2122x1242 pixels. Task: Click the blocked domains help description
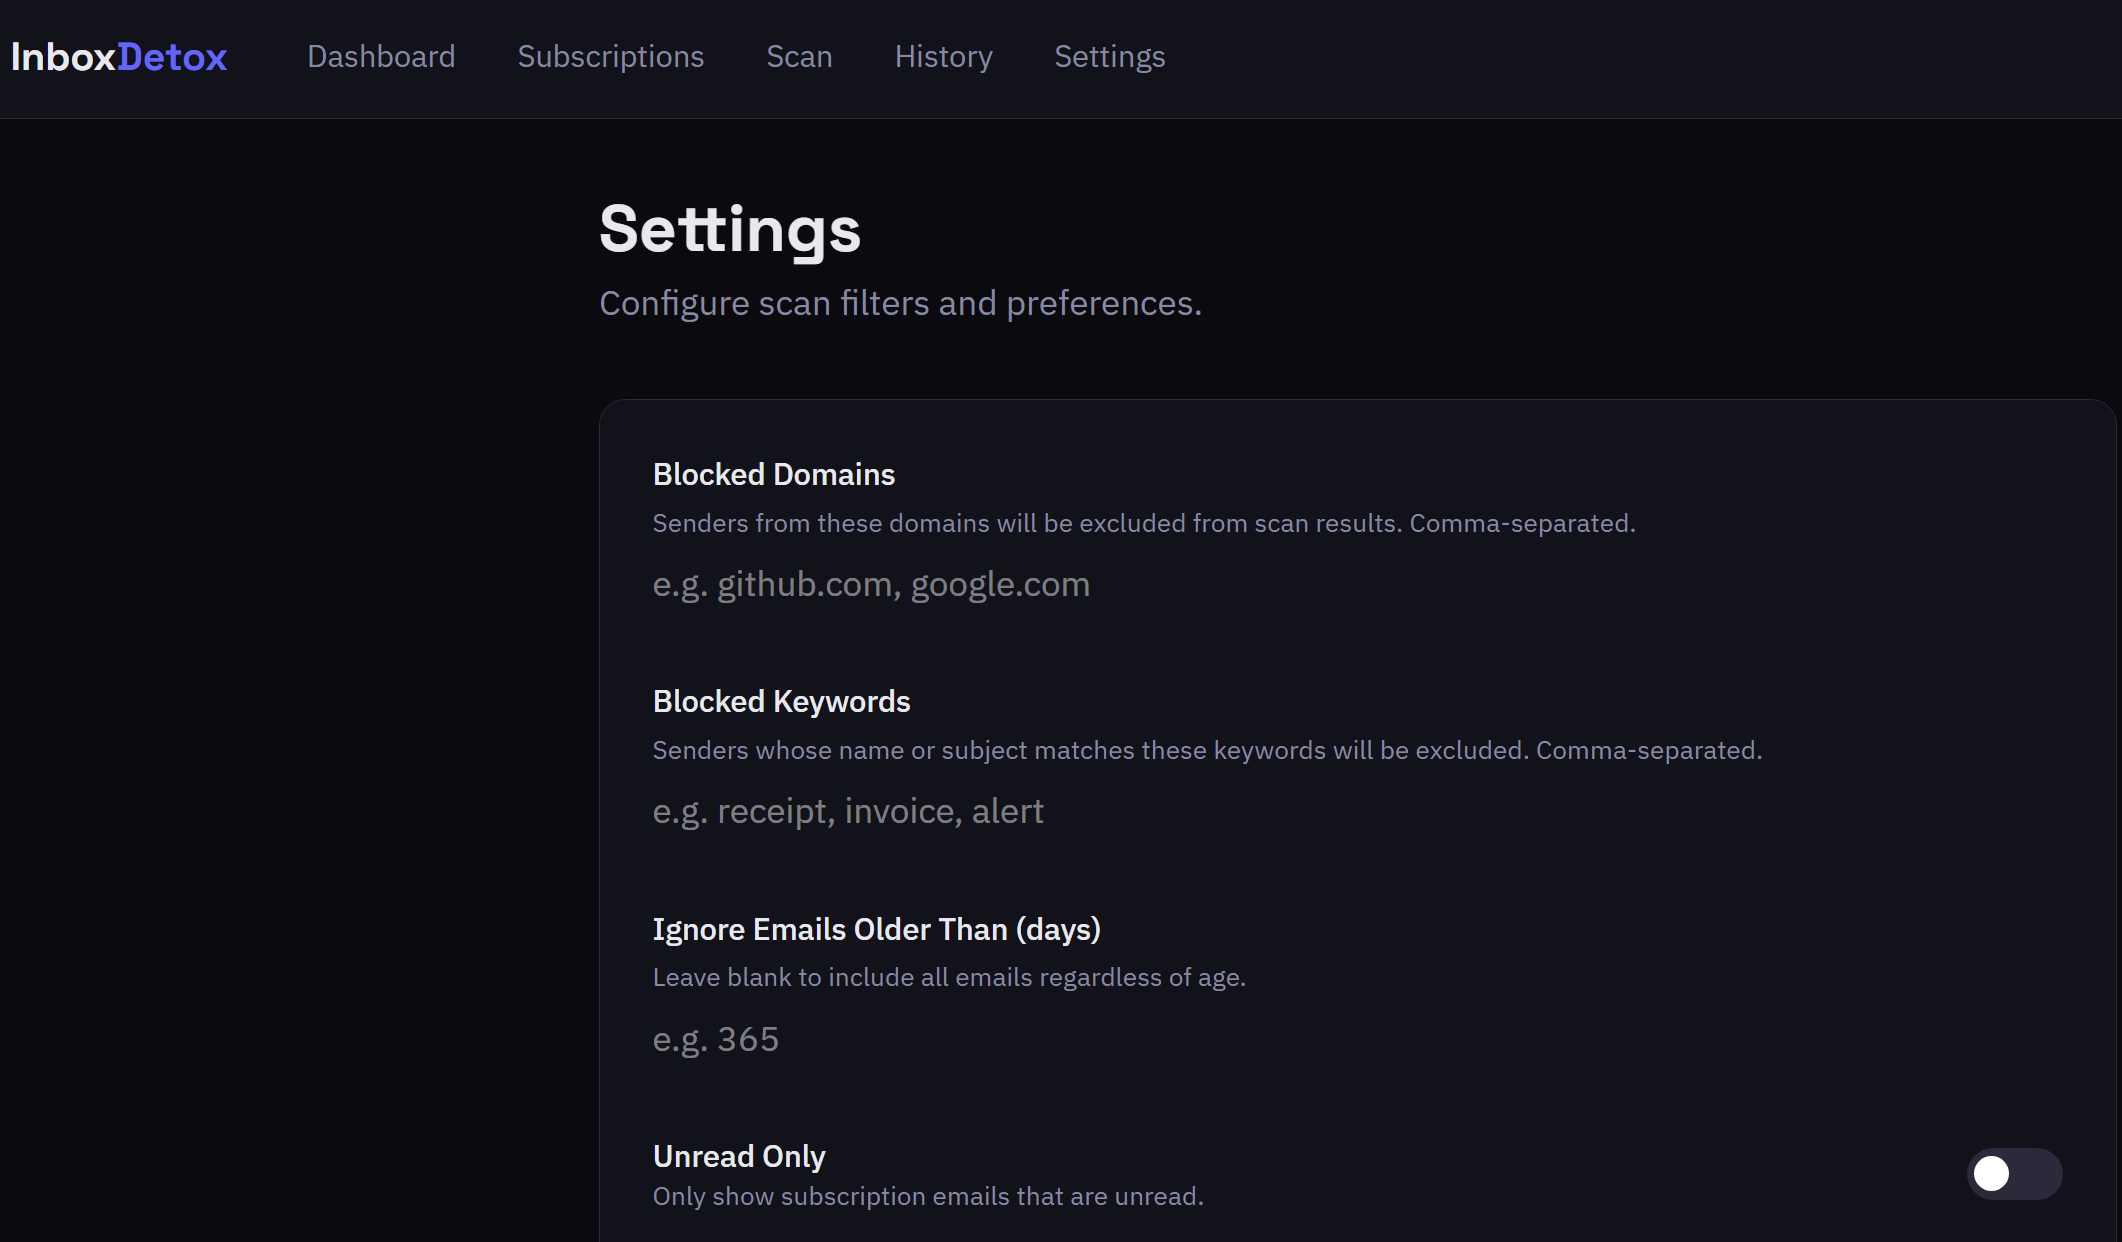1143,523
